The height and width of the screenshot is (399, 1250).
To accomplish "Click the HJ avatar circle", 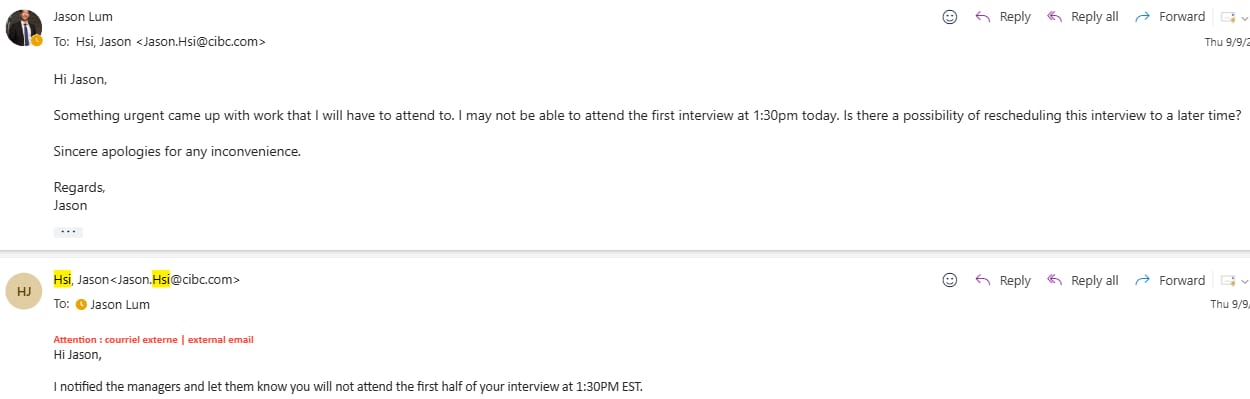I will [24, 291].
